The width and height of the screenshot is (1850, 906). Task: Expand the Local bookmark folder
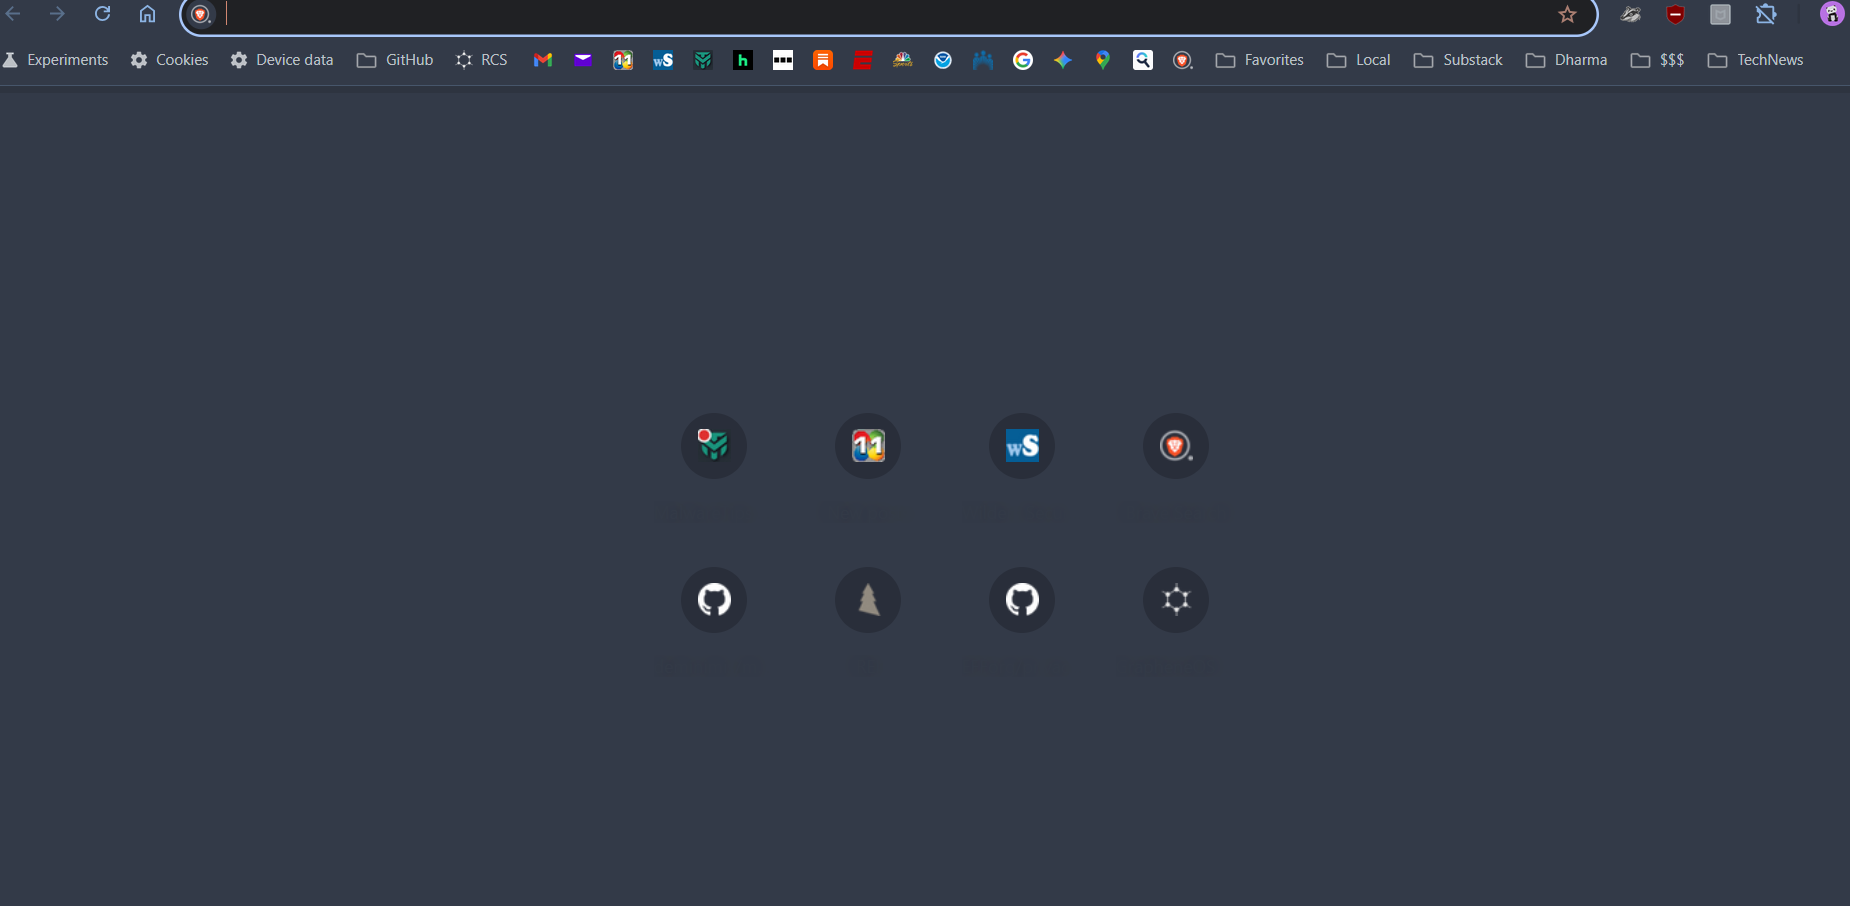coord(1358,60)
